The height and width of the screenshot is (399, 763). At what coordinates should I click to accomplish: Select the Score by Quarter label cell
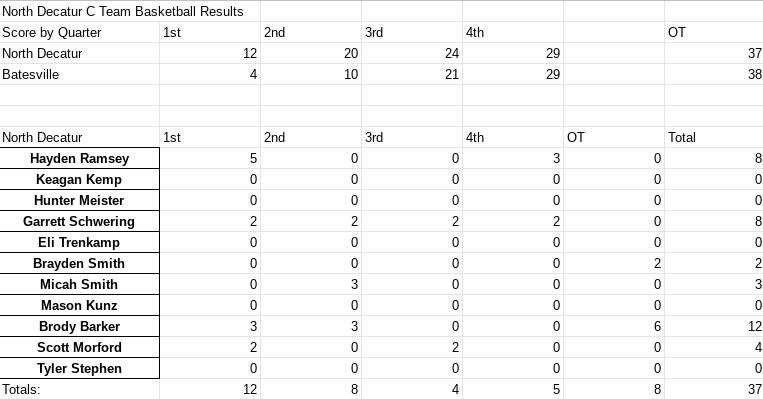point(79,32)
